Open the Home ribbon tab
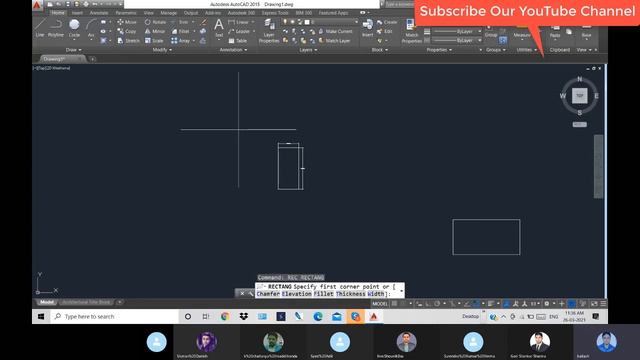This screenshot has height=360, width=640. click(x=58, y=13)
